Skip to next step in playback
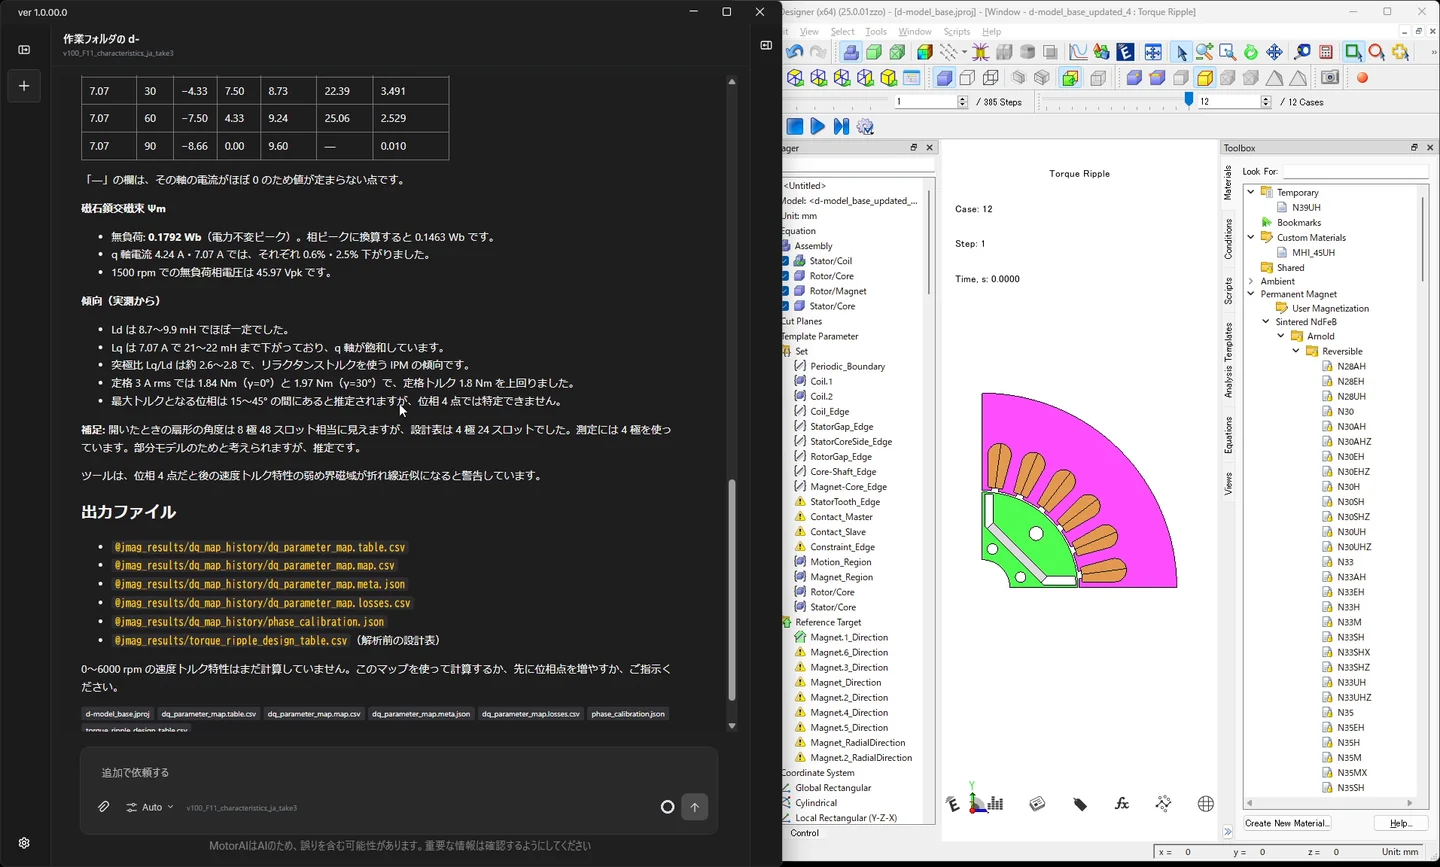 click(x=841, y=126)
